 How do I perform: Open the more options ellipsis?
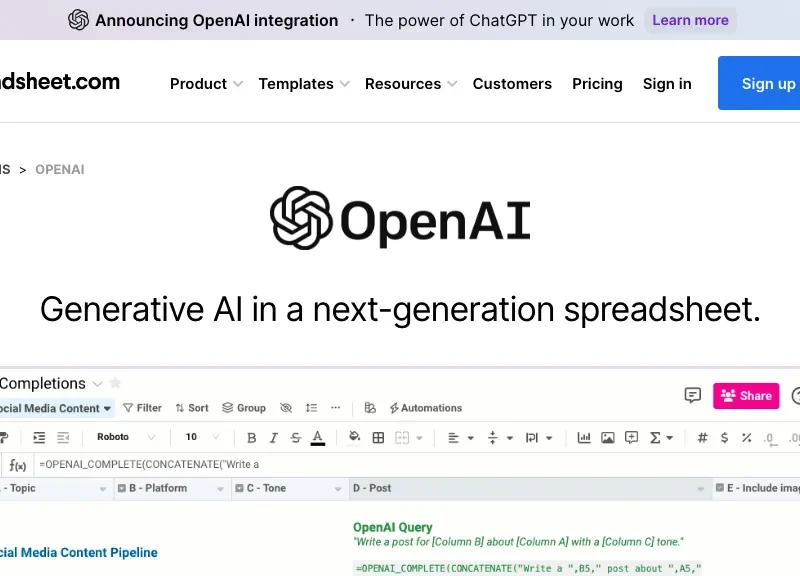click(335, 408)
